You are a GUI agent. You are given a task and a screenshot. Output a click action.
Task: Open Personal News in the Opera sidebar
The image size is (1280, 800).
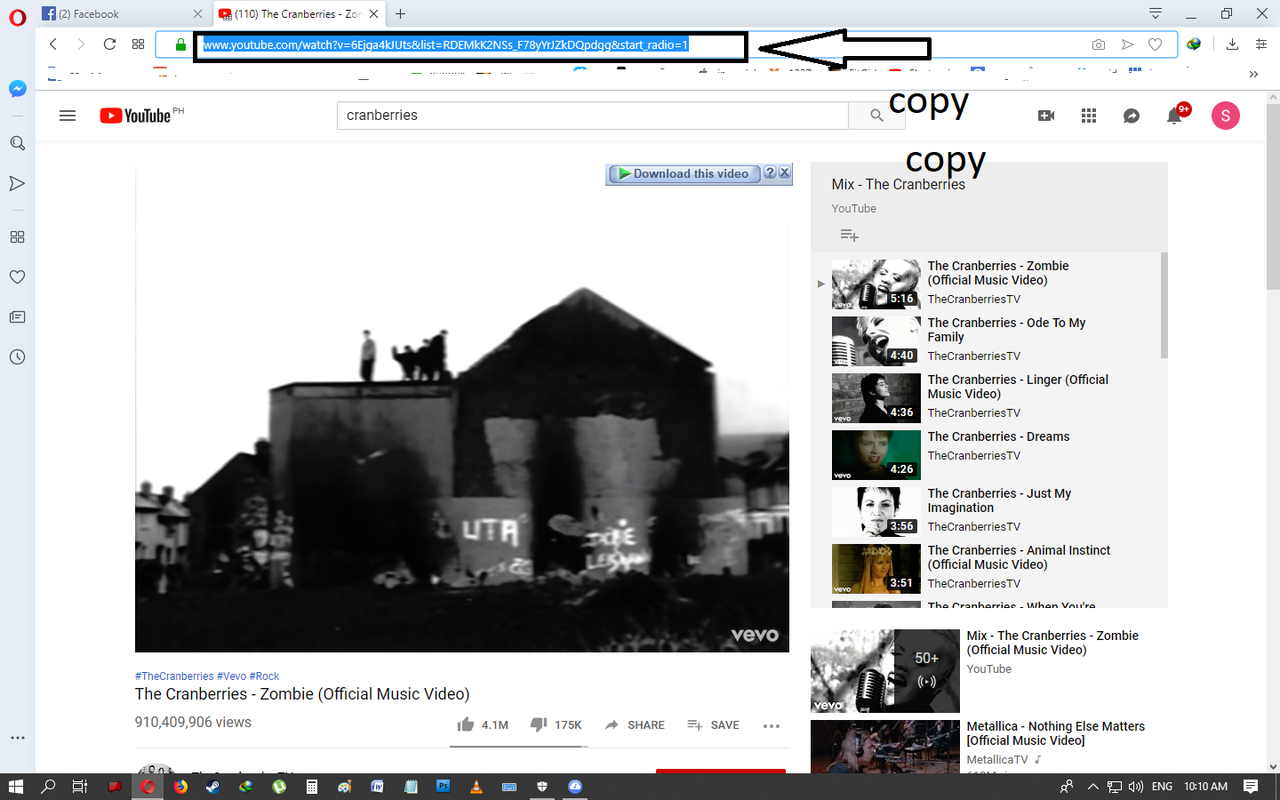coord(17,317)
